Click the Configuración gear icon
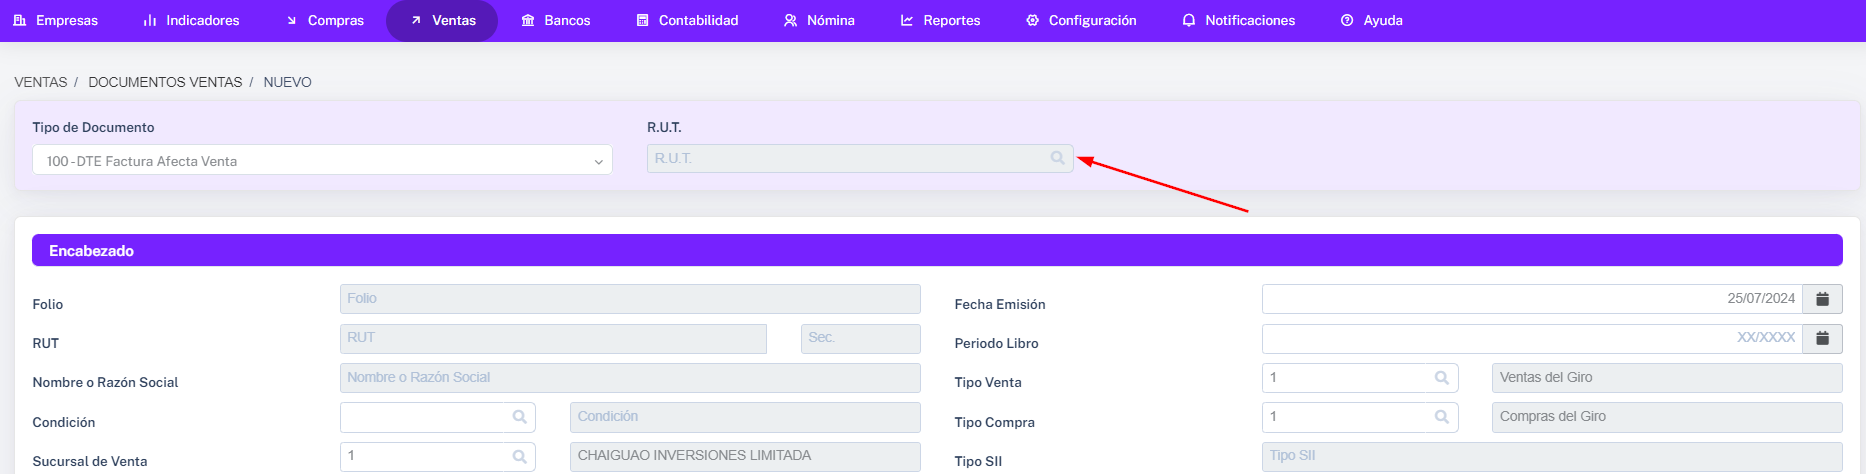Viewport: 1866px width, 474px height. (x=1033, y=20)
